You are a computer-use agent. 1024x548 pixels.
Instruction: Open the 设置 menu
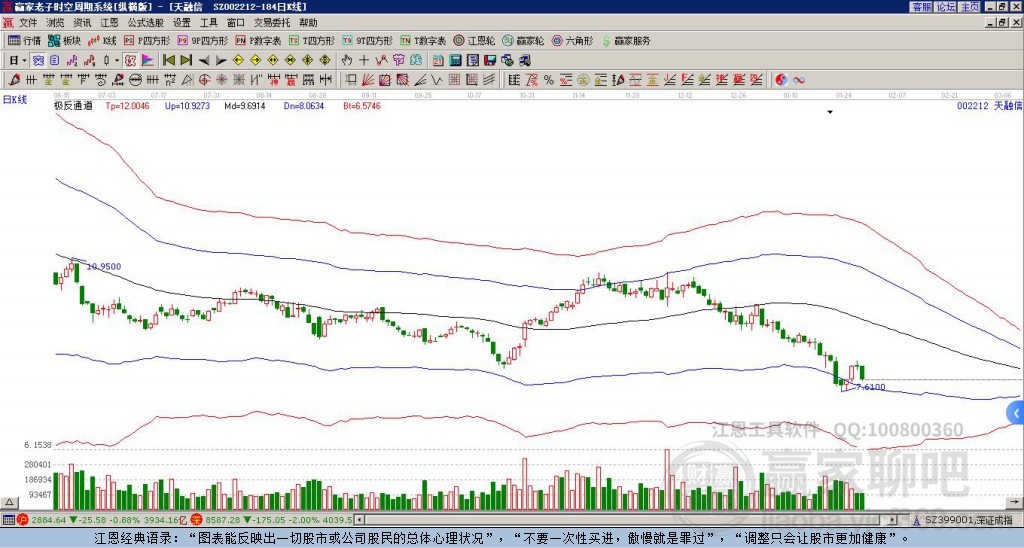coord(182,23)
